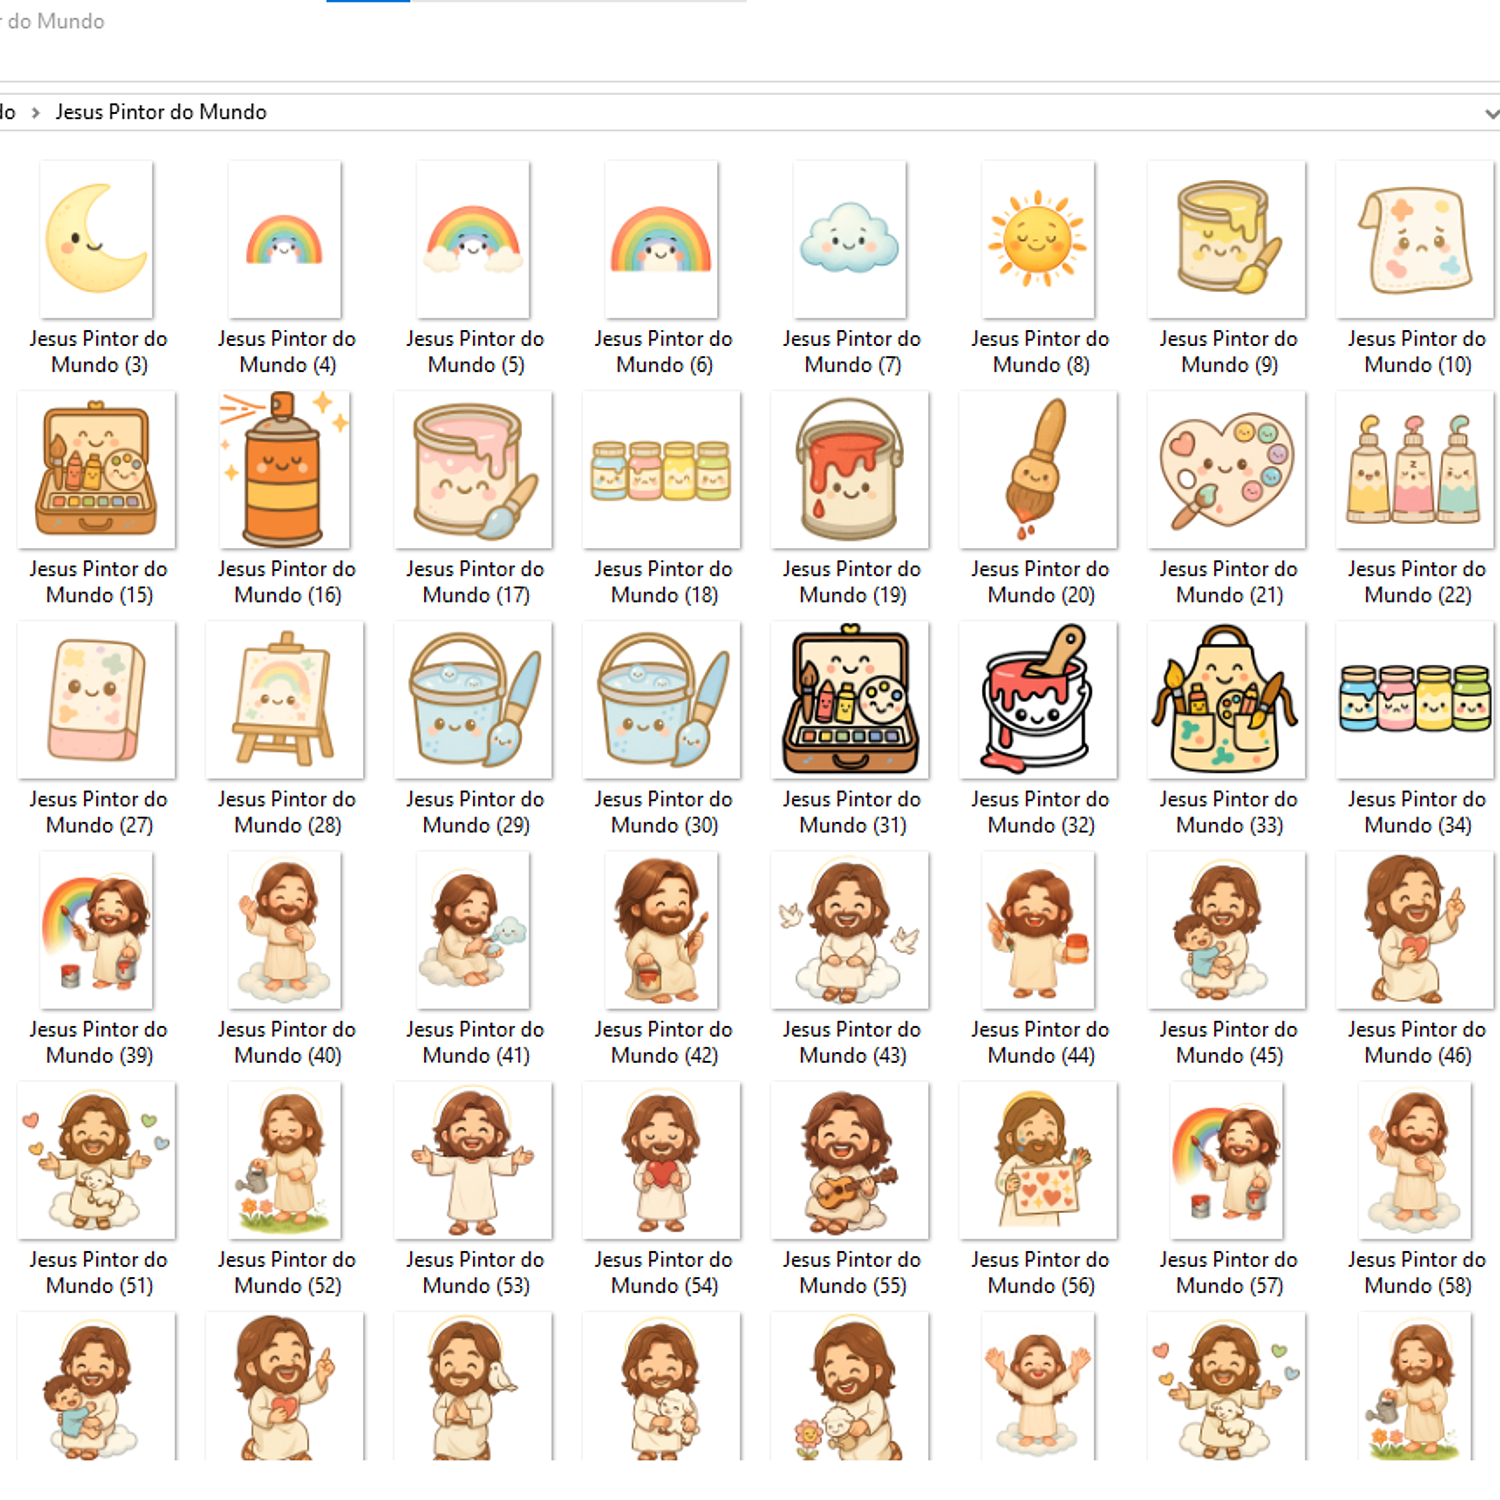Open Jesus Pintor do Mundo (7) cloud image
This screenshot has width=1500, height=1500.
coord(849,240)
